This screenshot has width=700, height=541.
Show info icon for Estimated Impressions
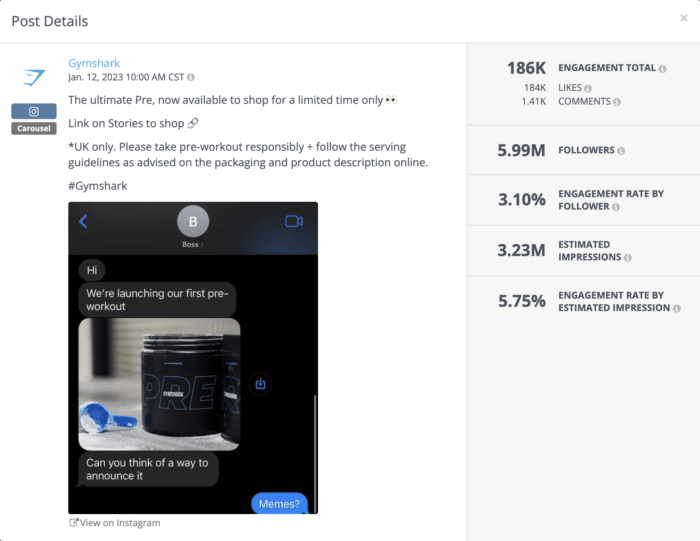628,258
